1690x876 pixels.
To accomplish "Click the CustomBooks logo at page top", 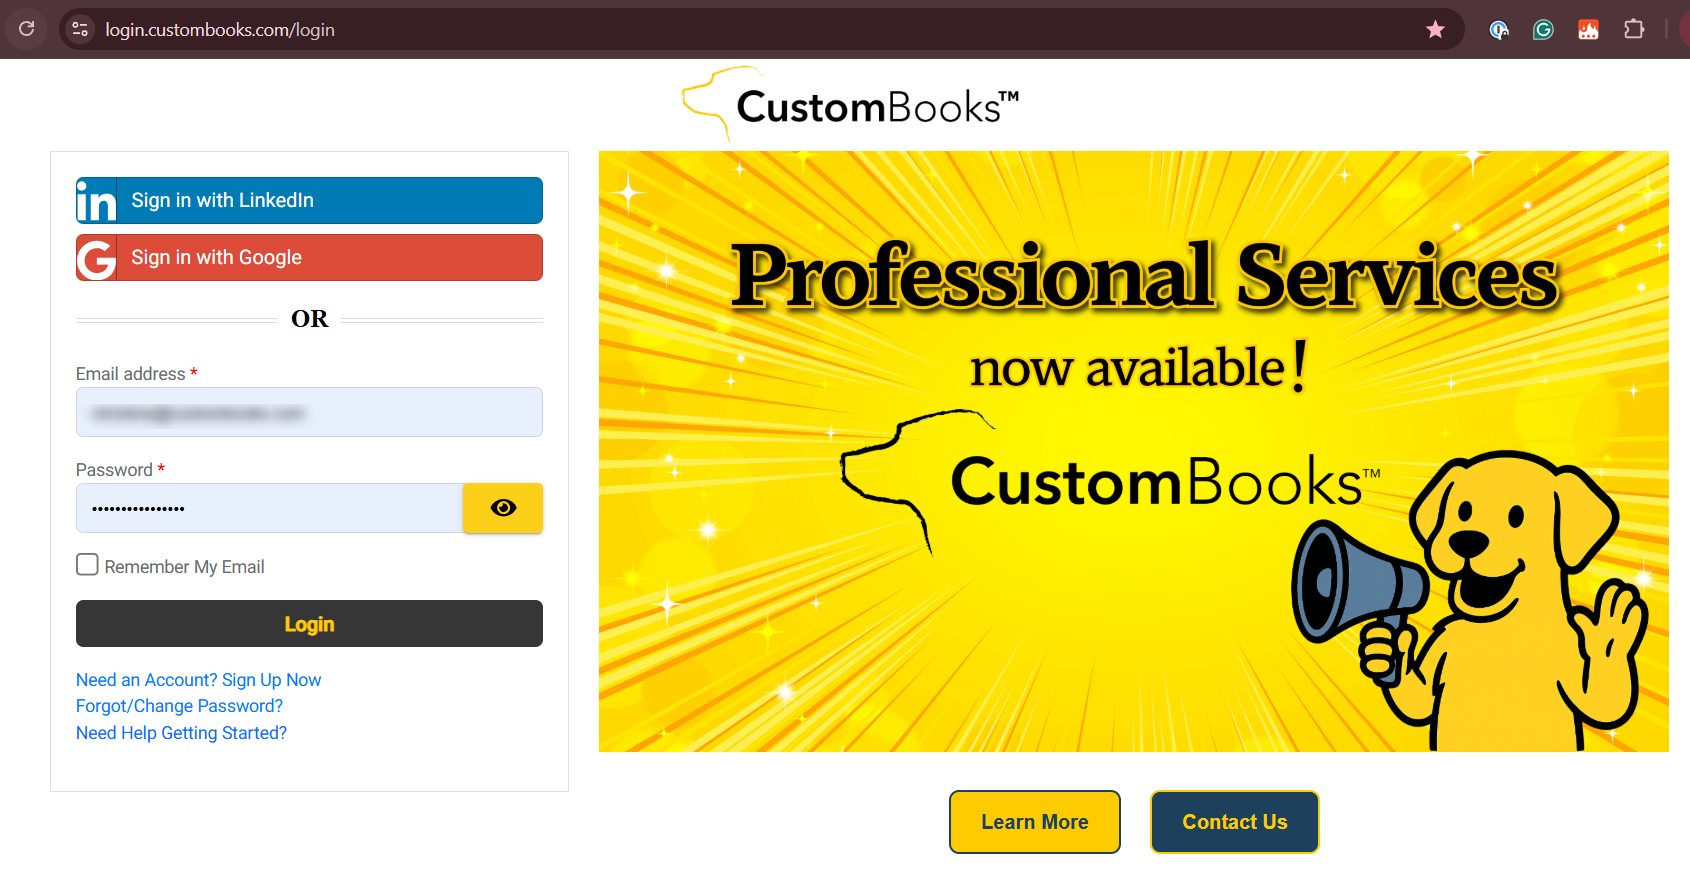I will 851,105.
